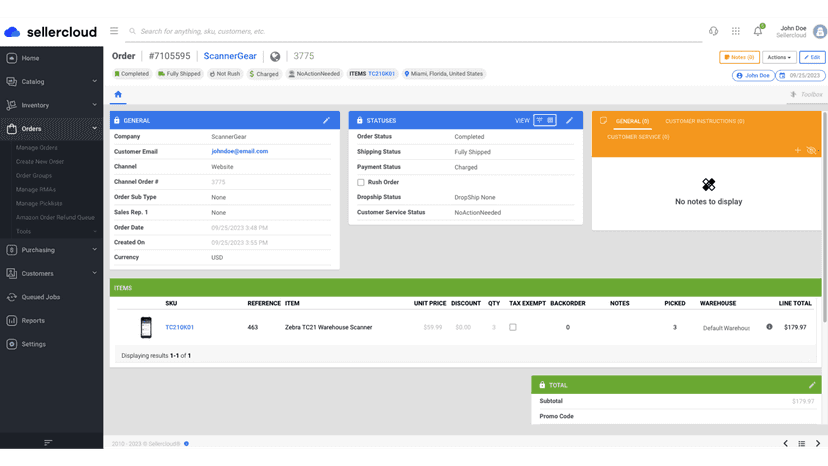Click the Completed status badge
The height and width of the screenshot is (466, 828).
[131, 74]
